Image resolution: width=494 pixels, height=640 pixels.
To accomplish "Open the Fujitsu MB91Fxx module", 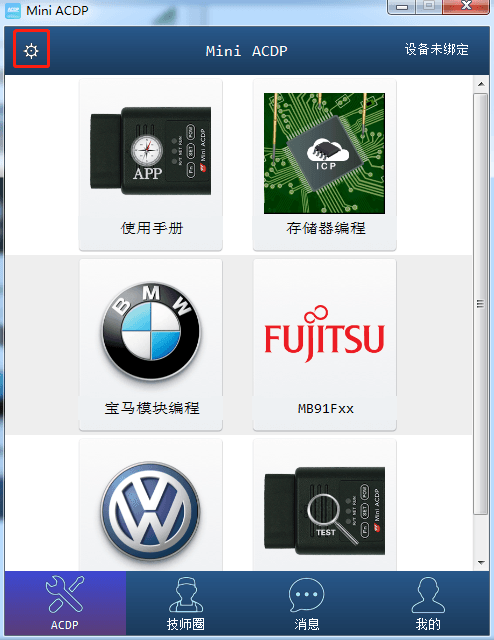I will pyautogui.click(x=325, y=344).
